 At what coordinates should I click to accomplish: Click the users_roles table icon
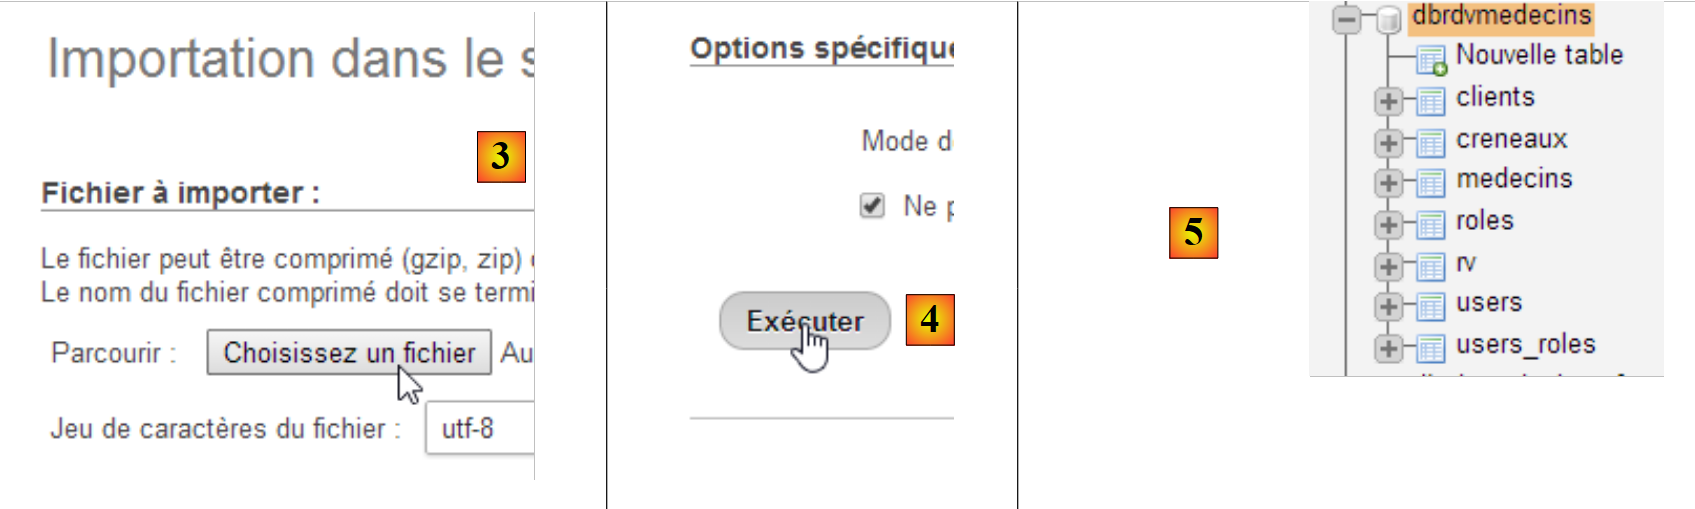point(1432,348)
